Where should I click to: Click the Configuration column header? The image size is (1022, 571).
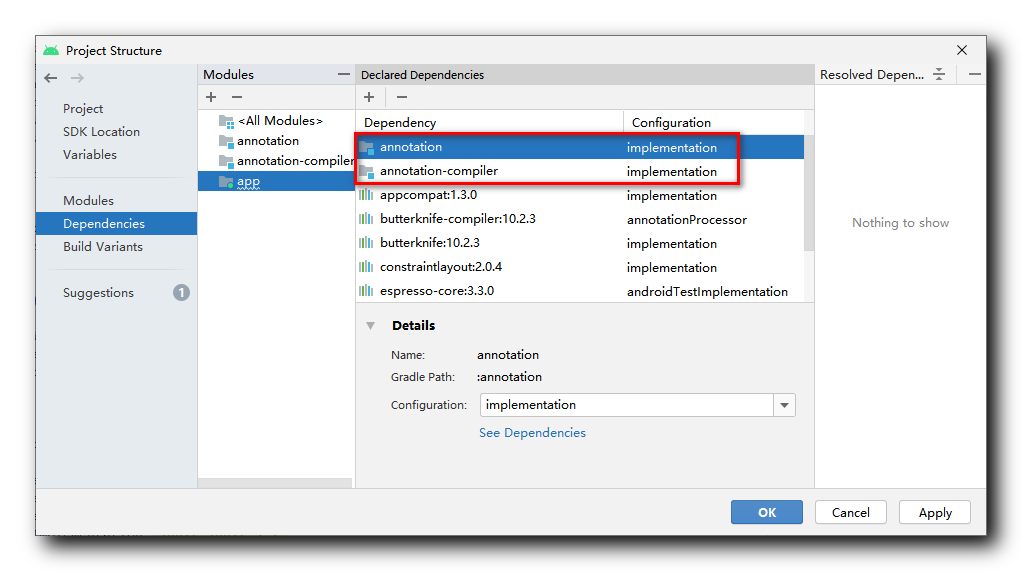[714, 123]
